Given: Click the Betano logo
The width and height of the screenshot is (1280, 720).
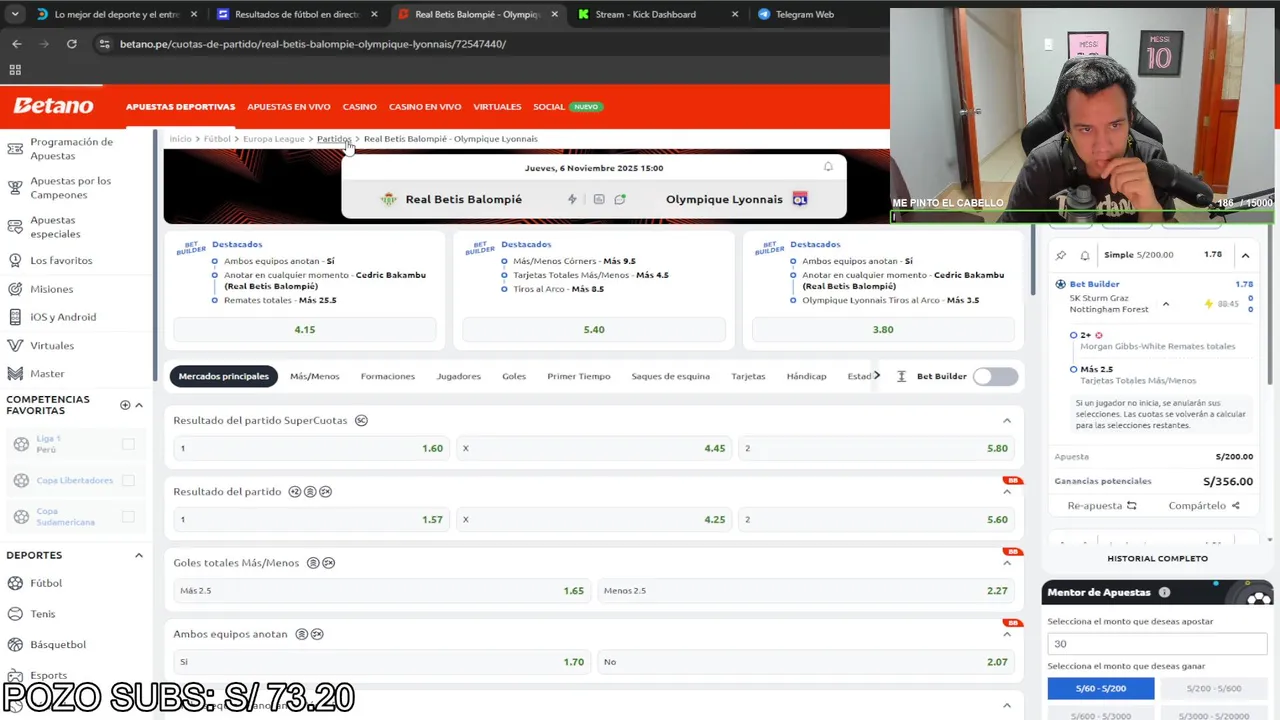Looking at the screenshot, I should [x=53, y=106].
